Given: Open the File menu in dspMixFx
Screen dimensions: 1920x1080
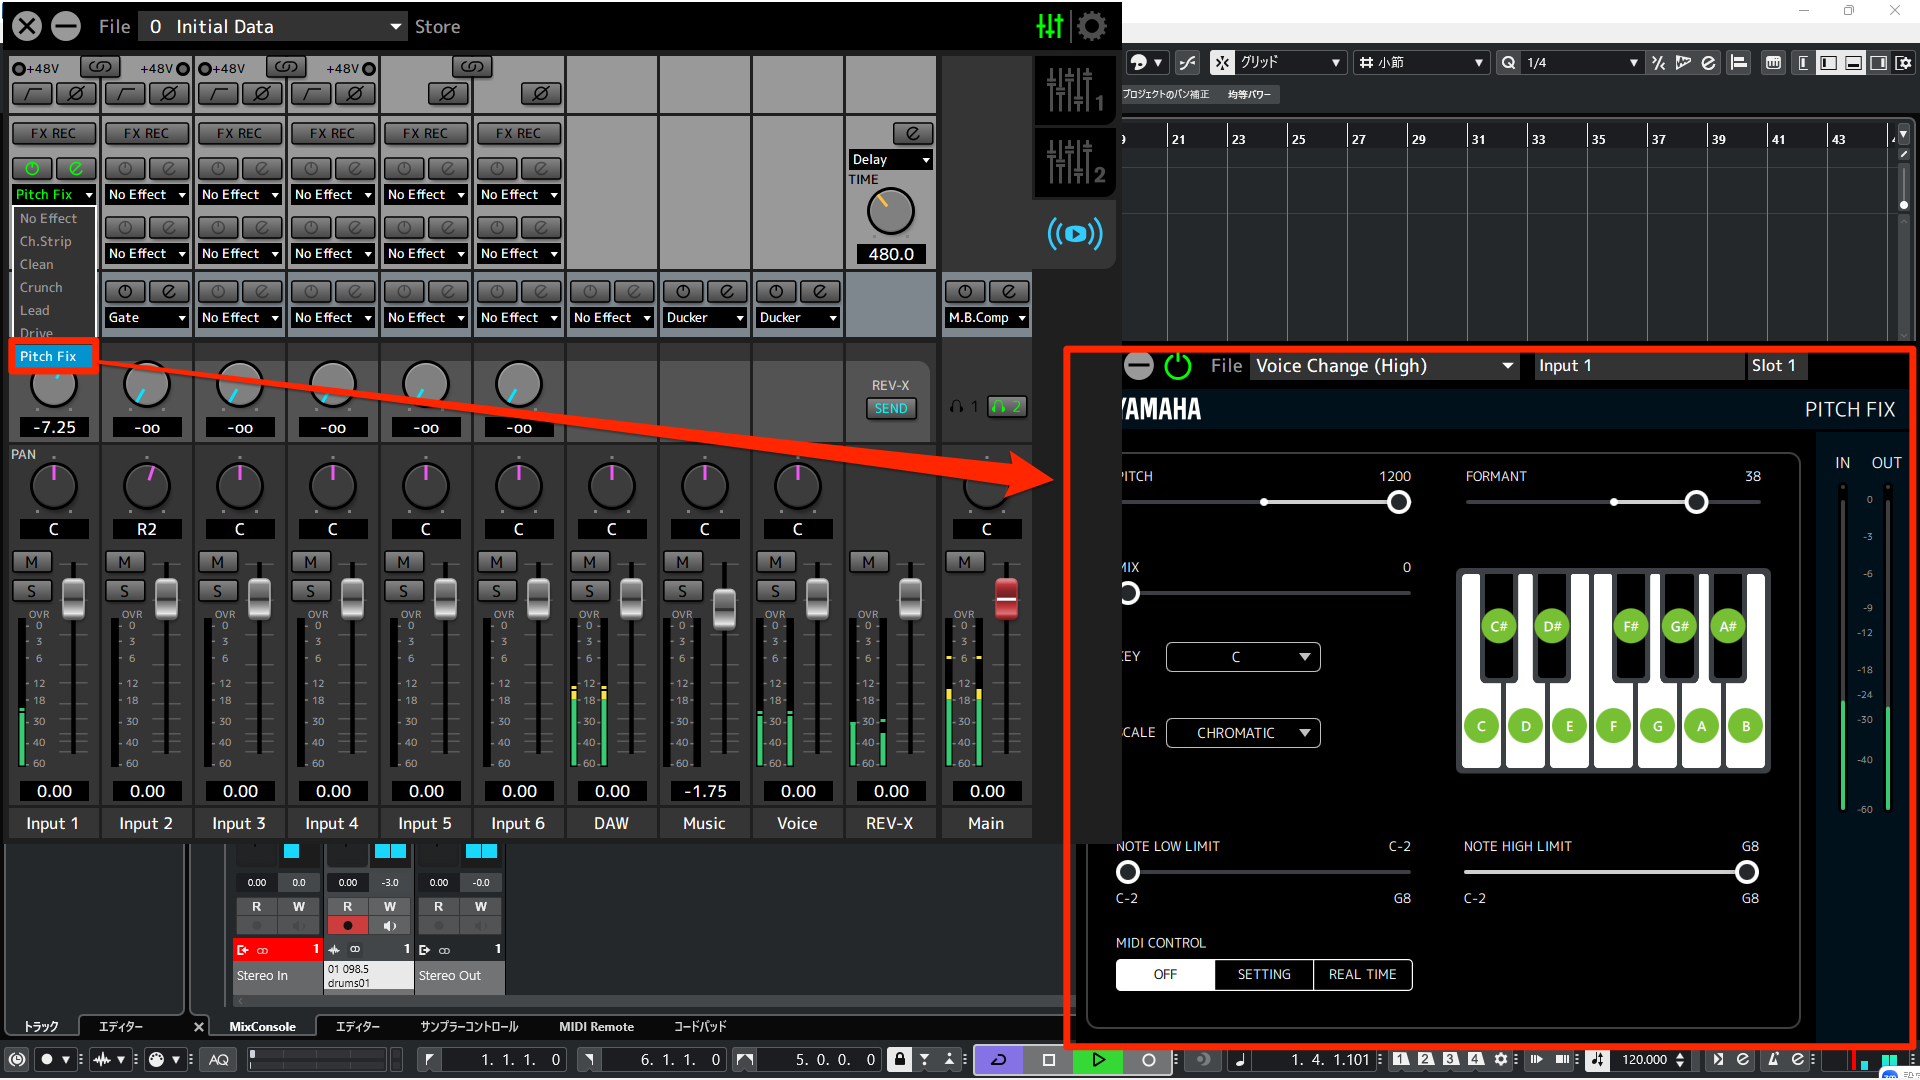Looking at the screenshot, I should [x=115, y=26].
